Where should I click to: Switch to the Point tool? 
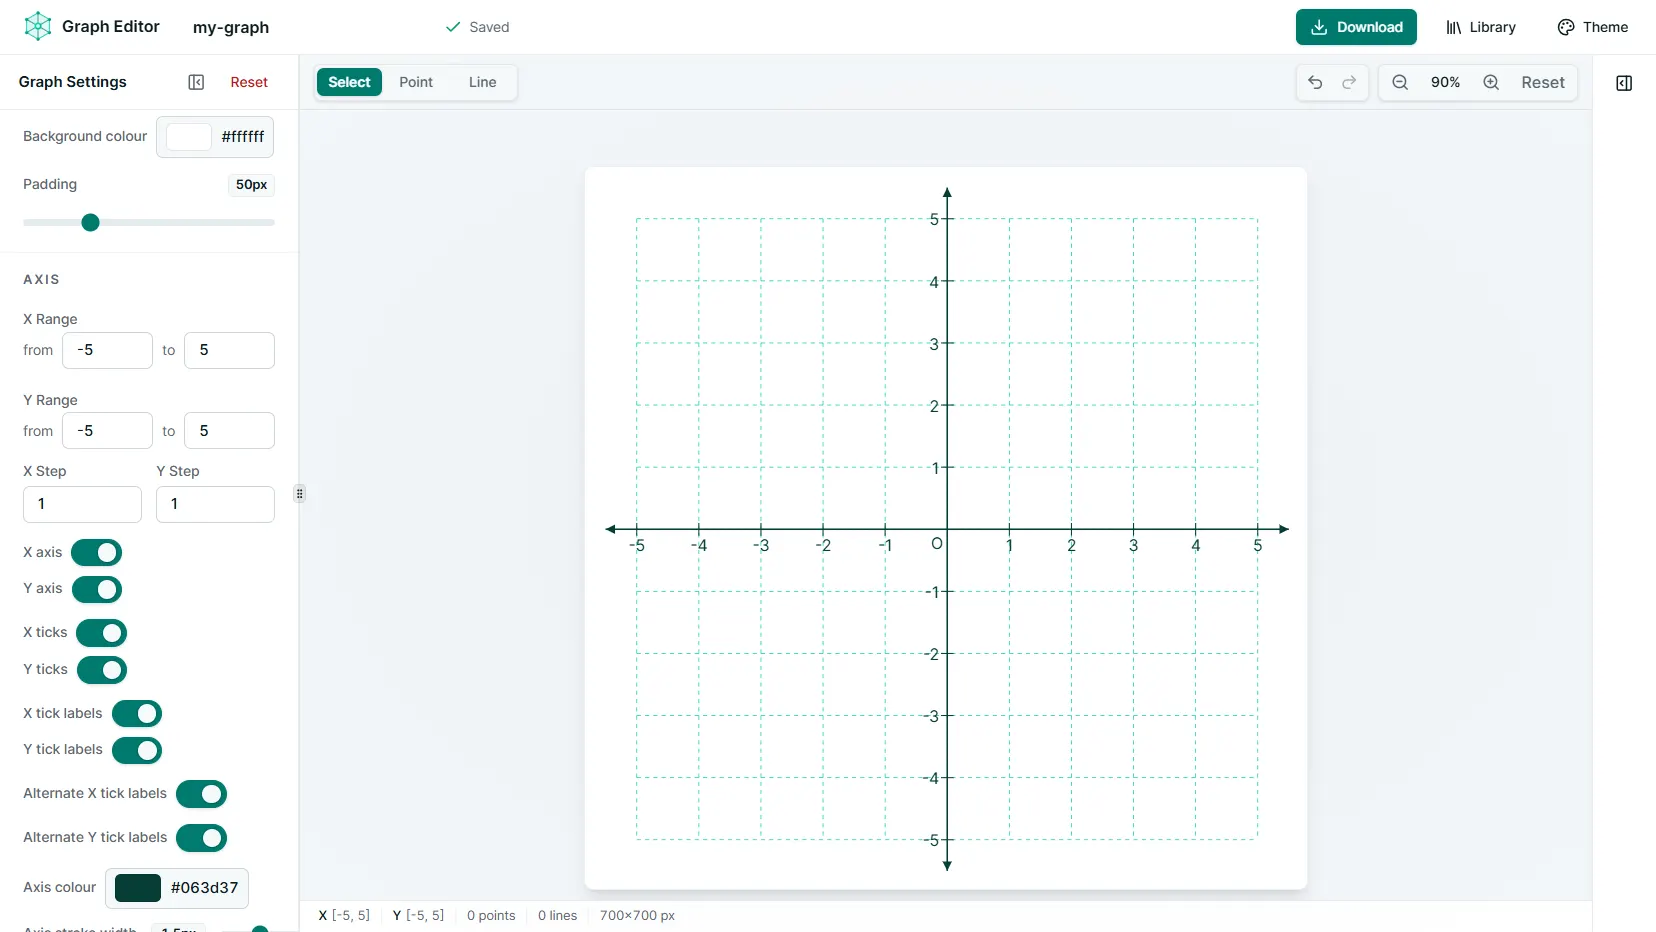coord(416,82)
